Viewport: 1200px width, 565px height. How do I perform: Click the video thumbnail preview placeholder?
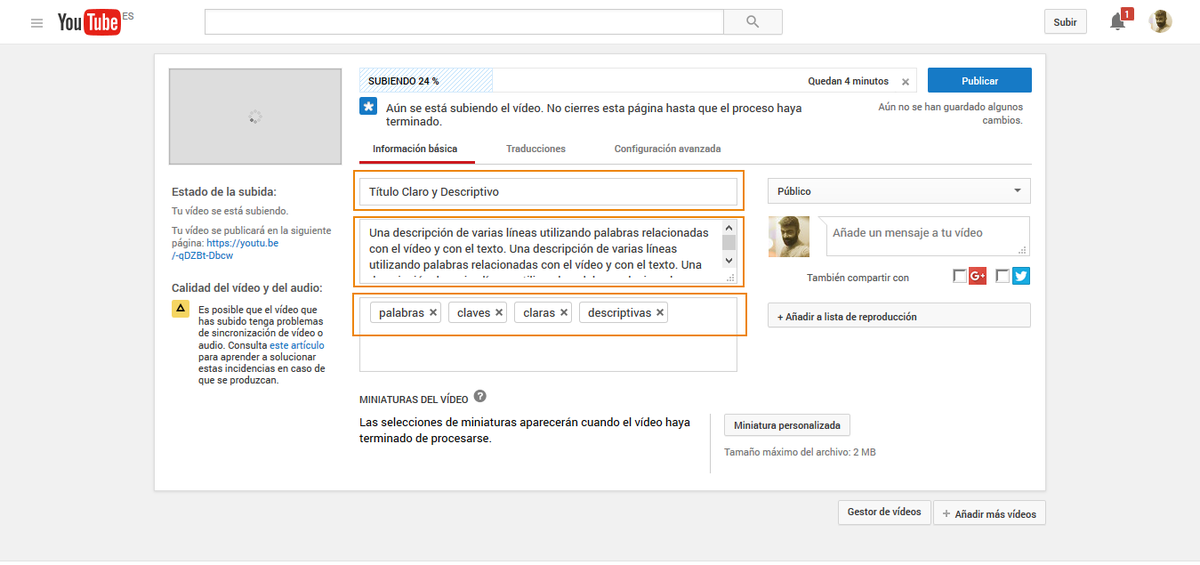pyautogui.click(x=255, y=117)
